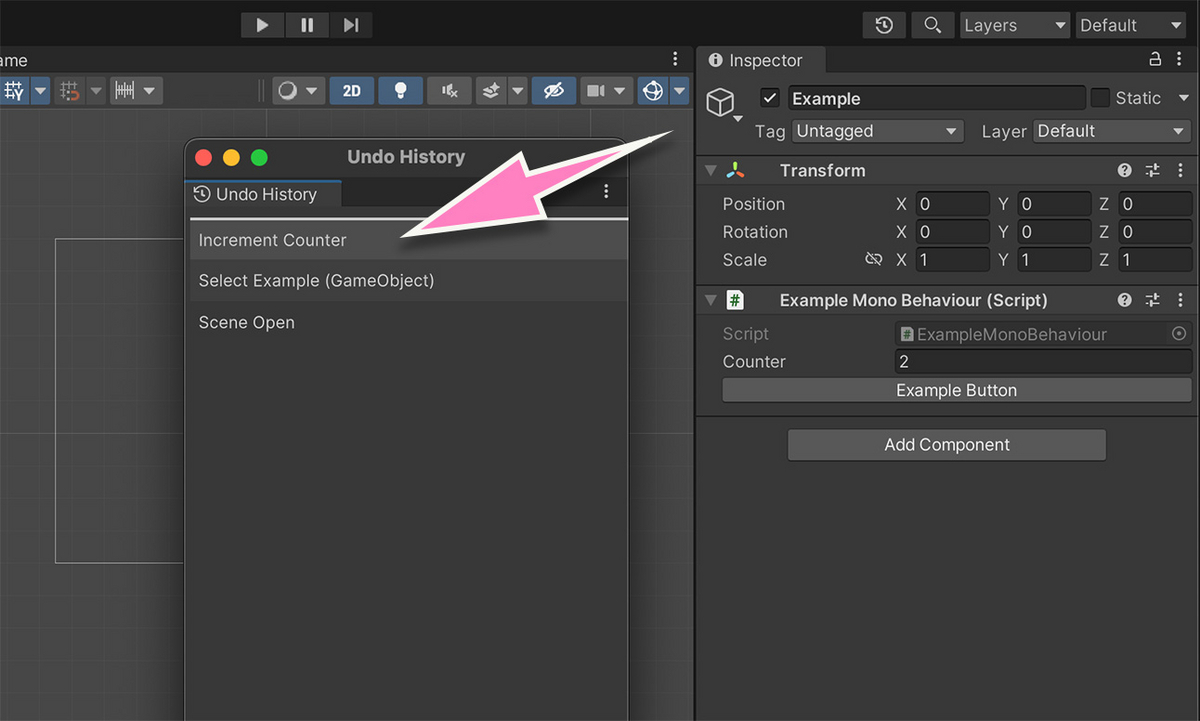Image resolution: width=1200 pixels, height=721 pixels.
Task: Click the script component hash icon
Action: [736, 300]
